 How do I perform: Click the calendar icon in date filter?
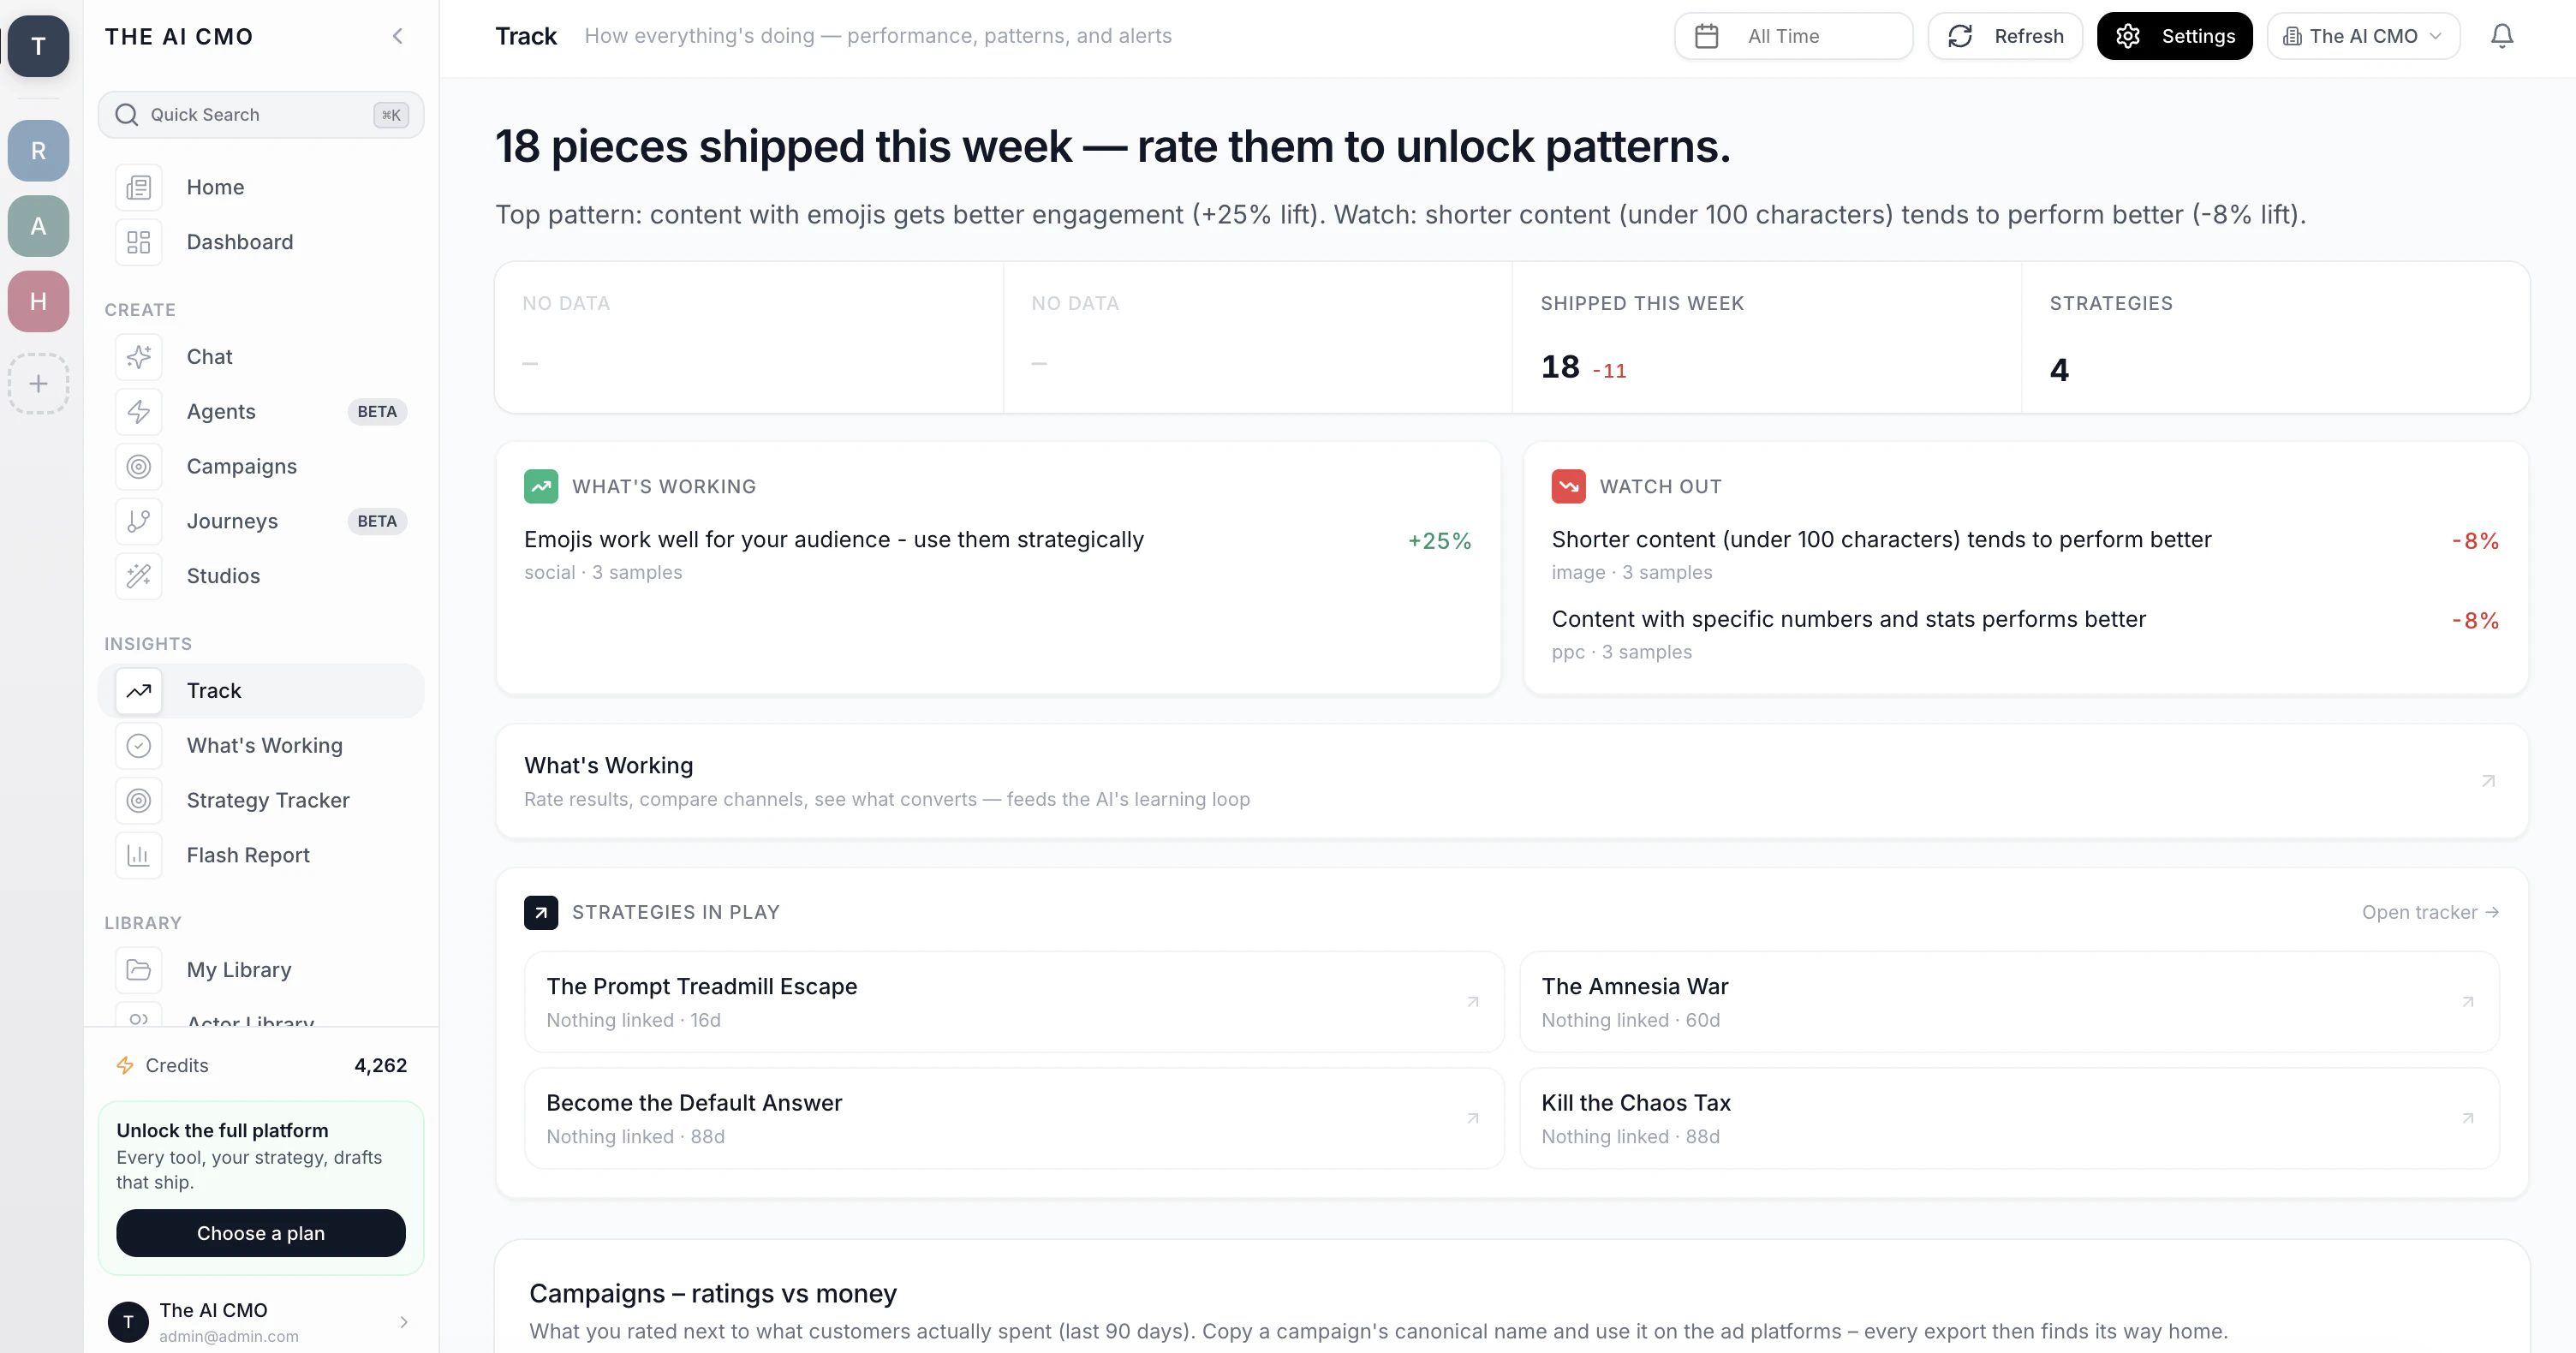pos(1707,36)
